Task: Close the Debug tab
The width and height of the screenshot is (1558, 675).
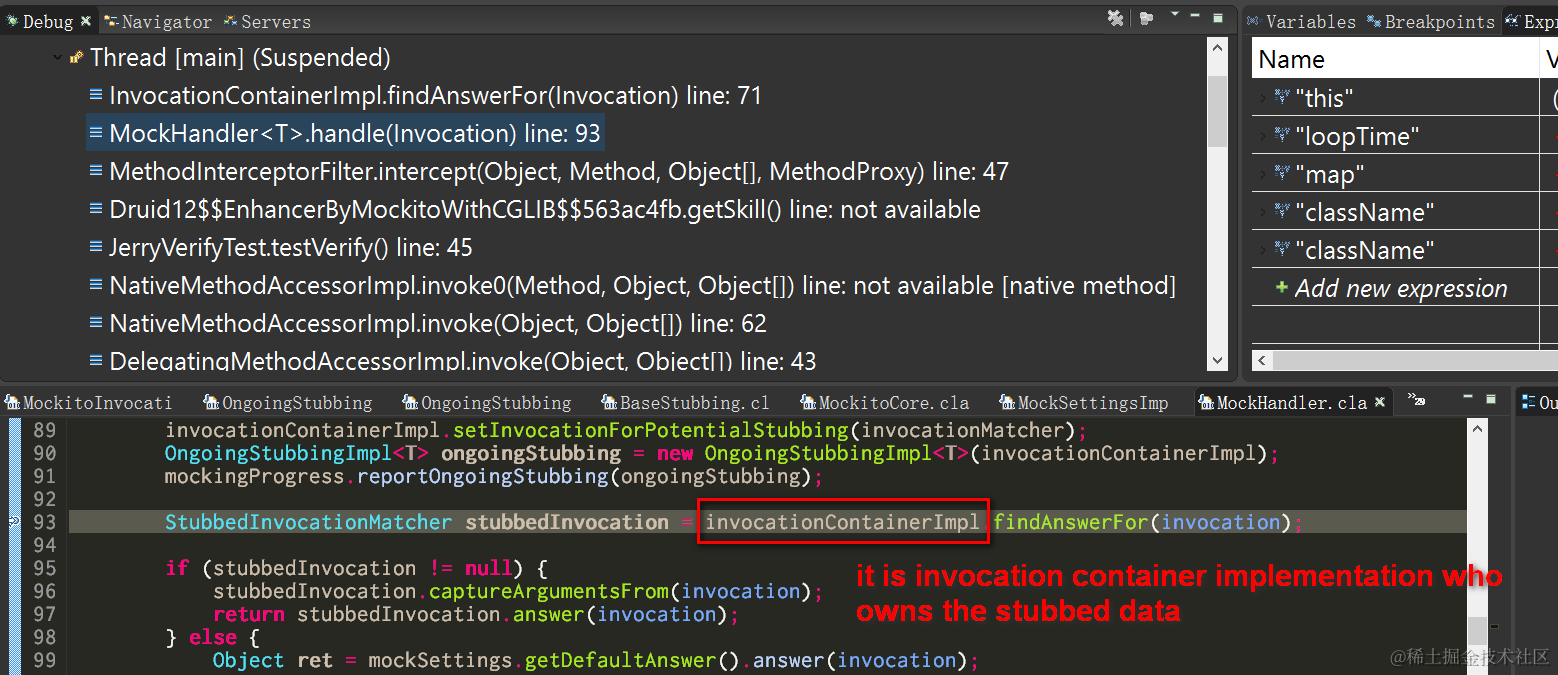Action: pyautogui.click(x=85, y=21)
